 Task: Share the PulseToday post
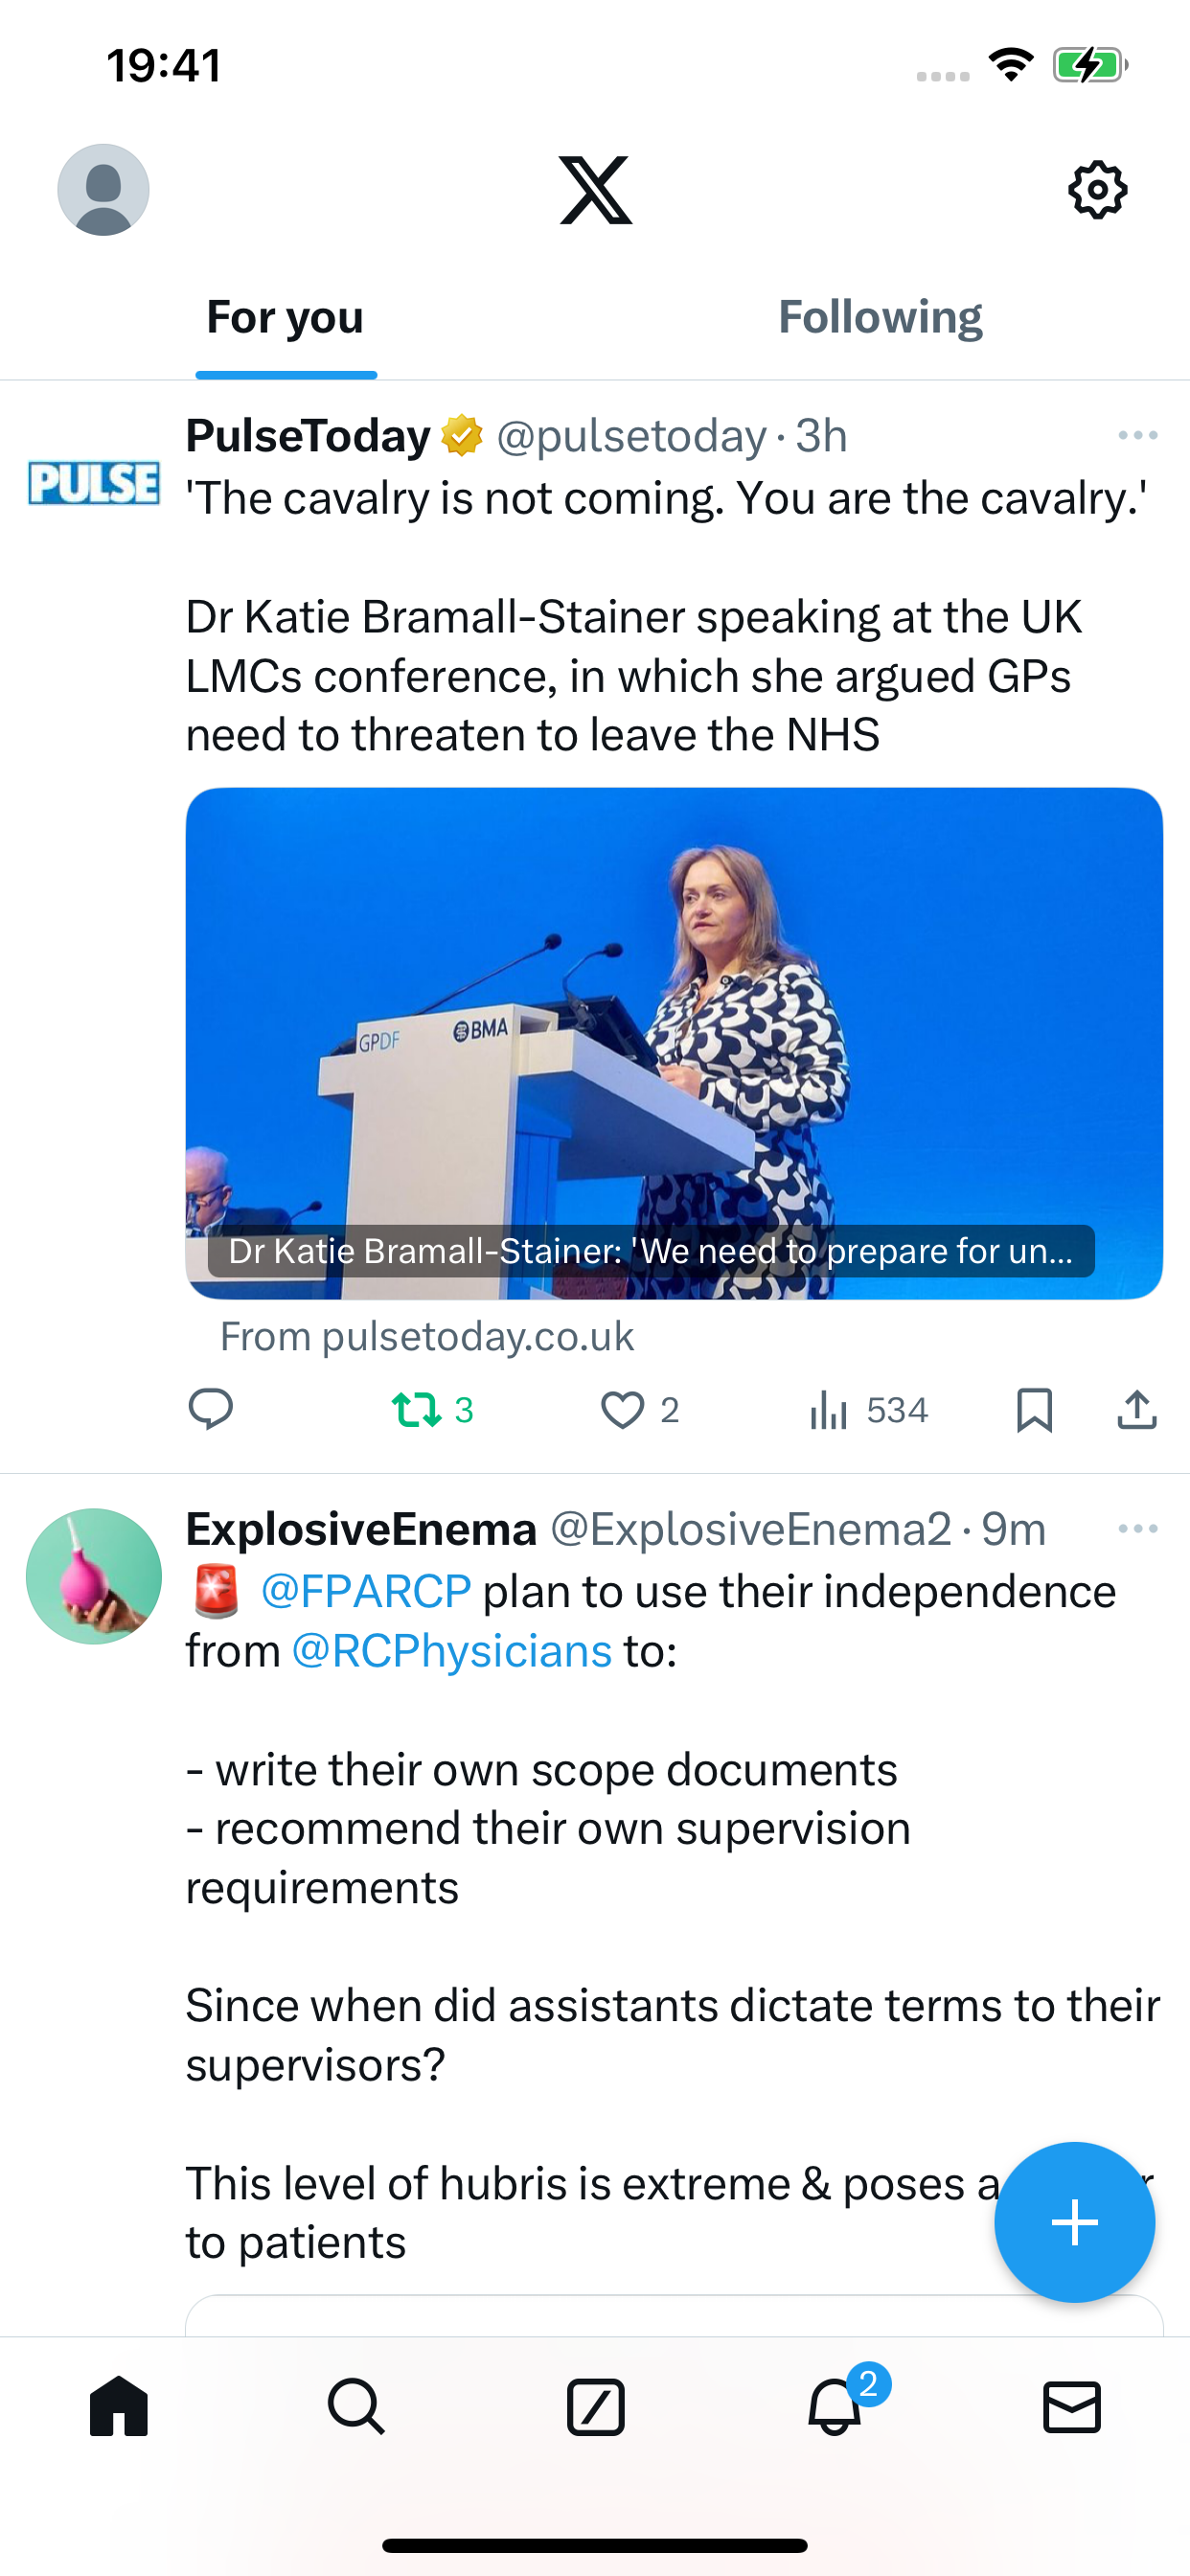[x=1137, y=1410]
